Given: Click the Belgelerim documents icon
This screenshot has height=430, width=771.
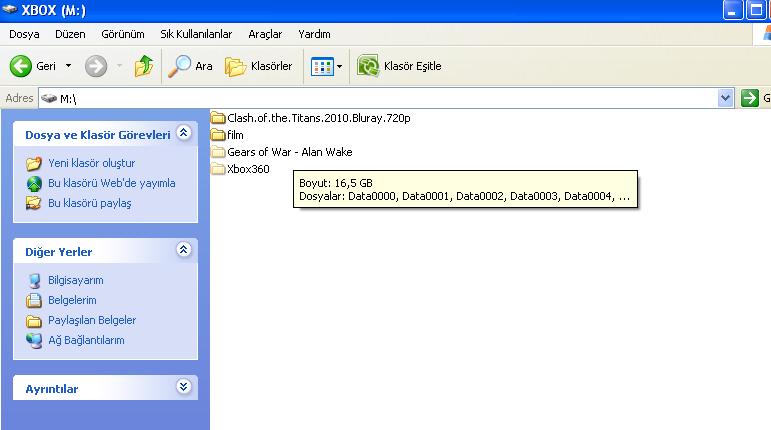Looking at the screenshot, I should pos(33,300).
